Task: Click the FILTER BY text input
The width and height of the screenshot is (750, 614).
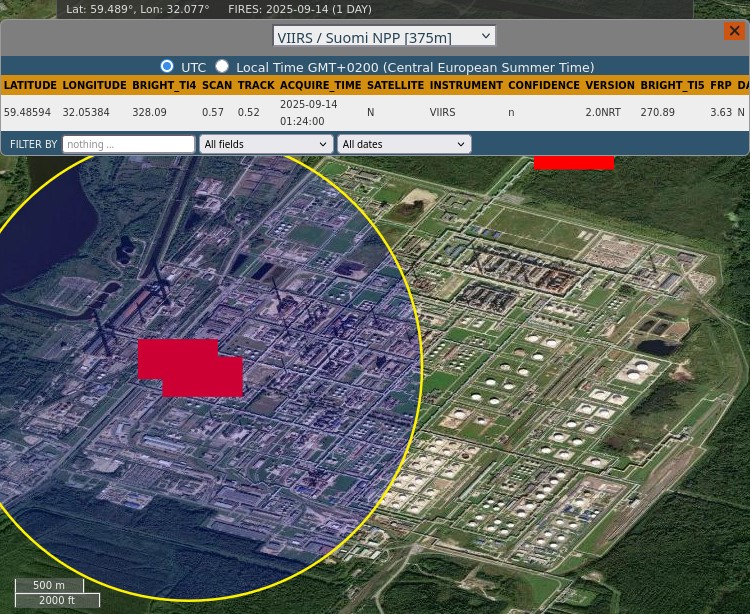Action: point(128,145)
